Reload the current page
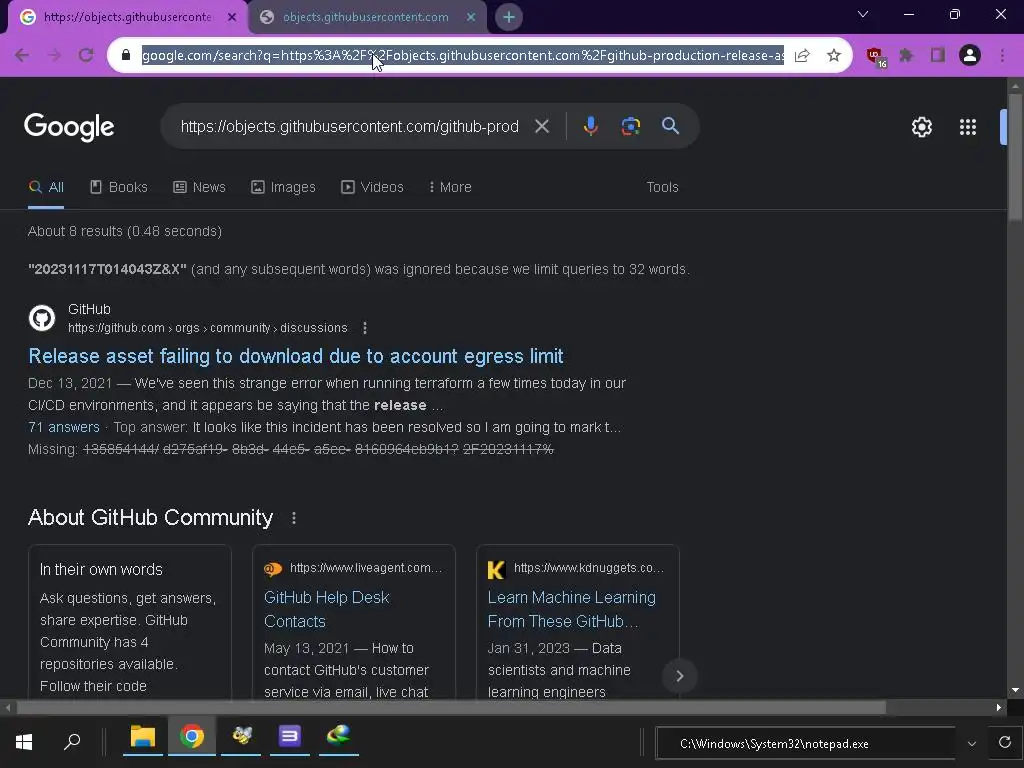This screenshot has height=768, width=1024. pyautogui.click(x=86, y=56)
